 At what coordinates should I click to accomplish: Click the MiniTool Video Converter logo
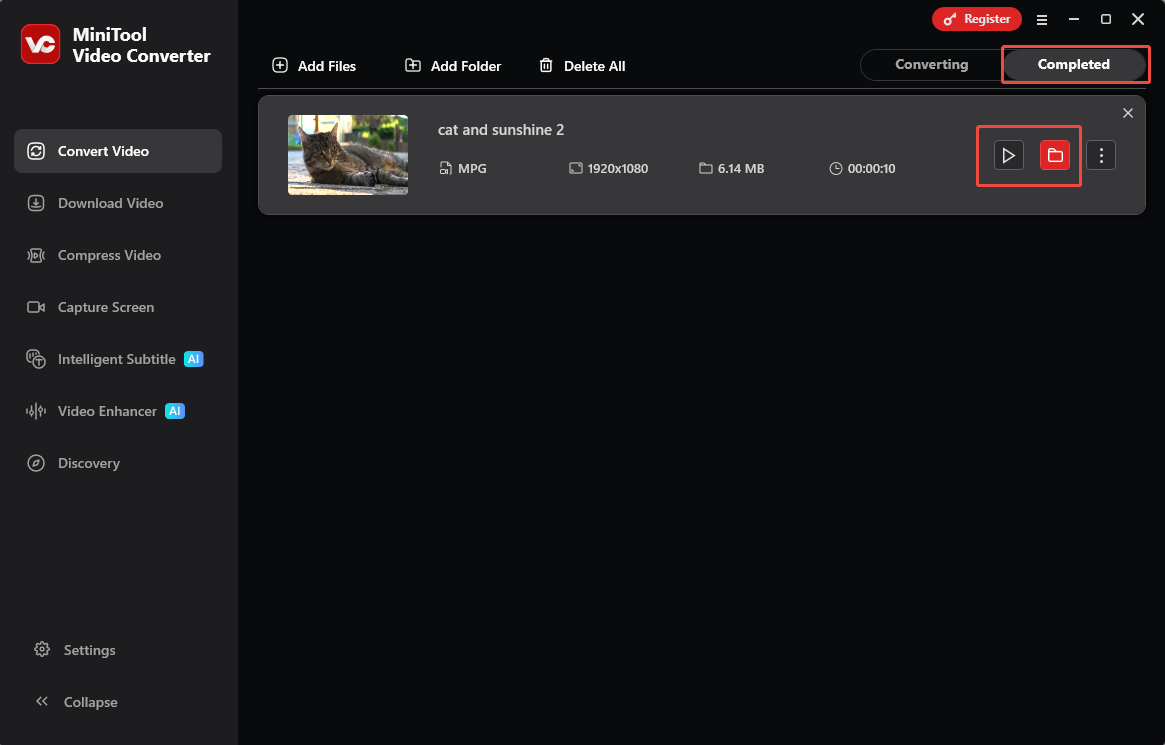pos(40,45)
